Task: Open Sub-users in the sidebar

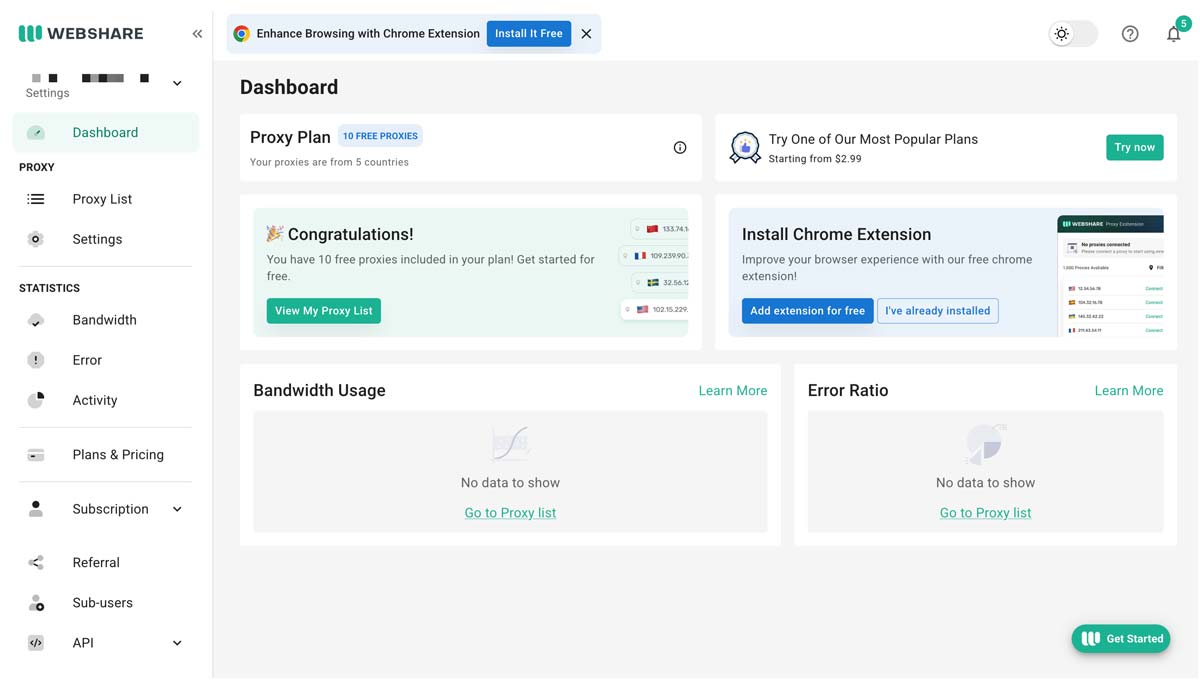Action: [102, 603]
